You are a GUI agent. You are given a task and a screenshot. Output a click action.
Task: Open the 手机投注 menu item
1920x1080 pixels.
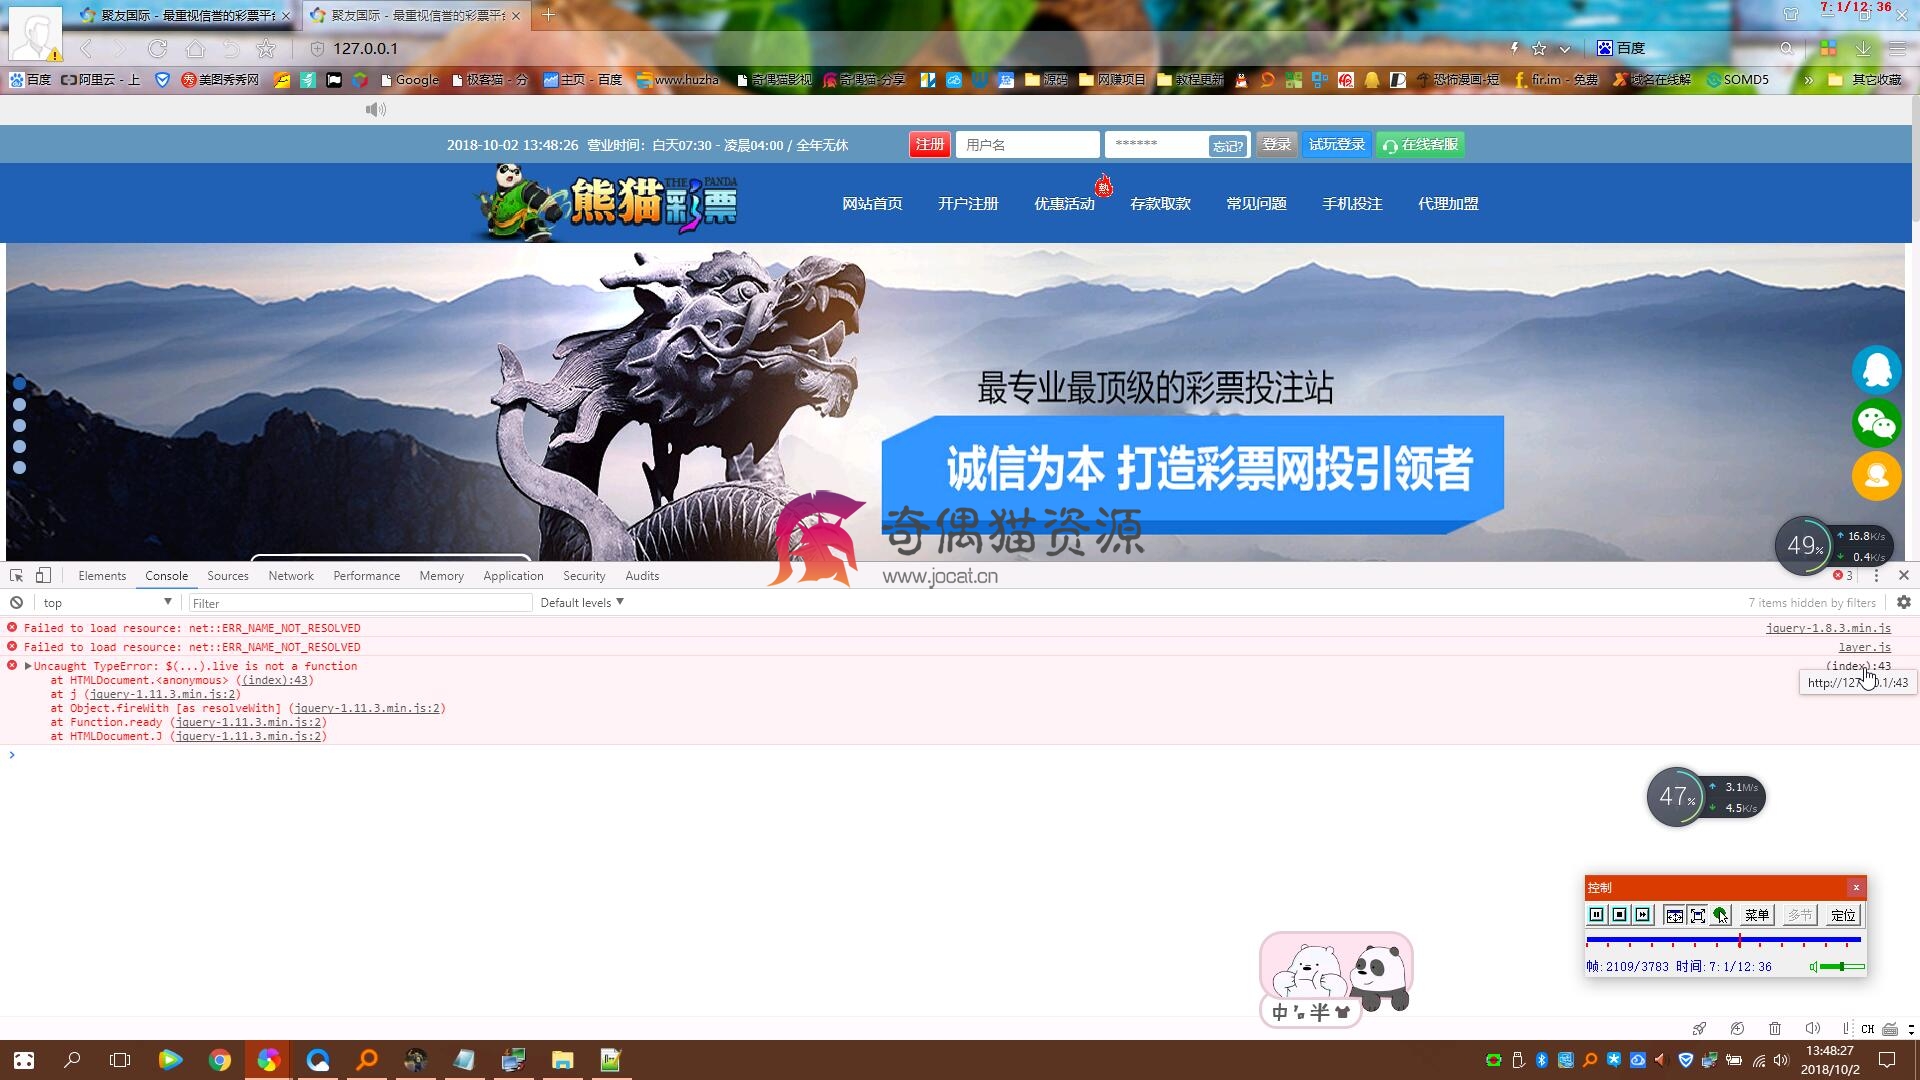point(1352,203)
